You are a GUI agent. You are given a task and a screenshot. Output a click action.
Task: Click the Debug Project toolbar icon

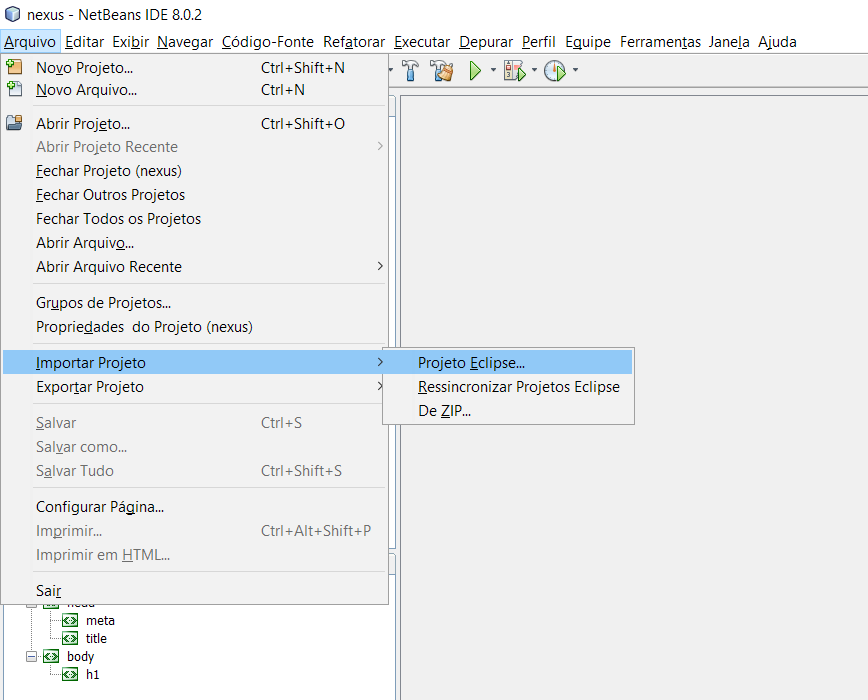pyautogui.click(x=515, y=70)
